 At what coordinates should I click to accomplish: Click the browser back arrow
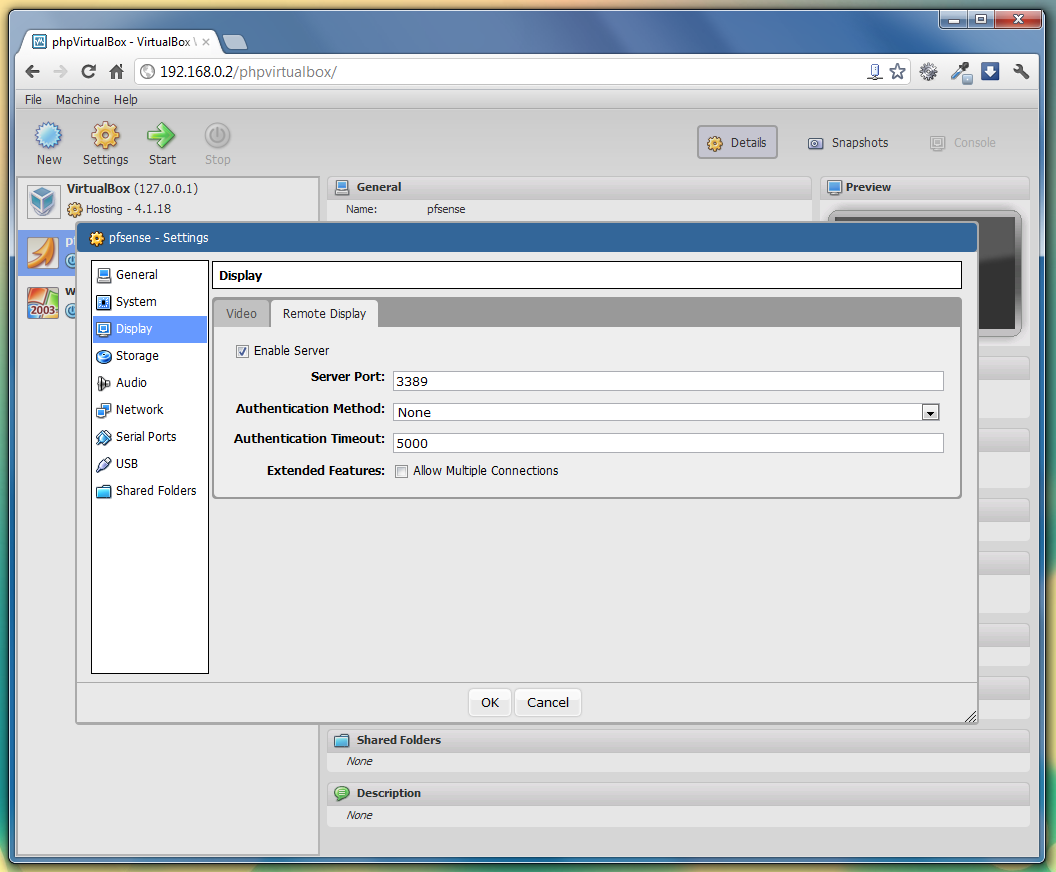(32, 71)
